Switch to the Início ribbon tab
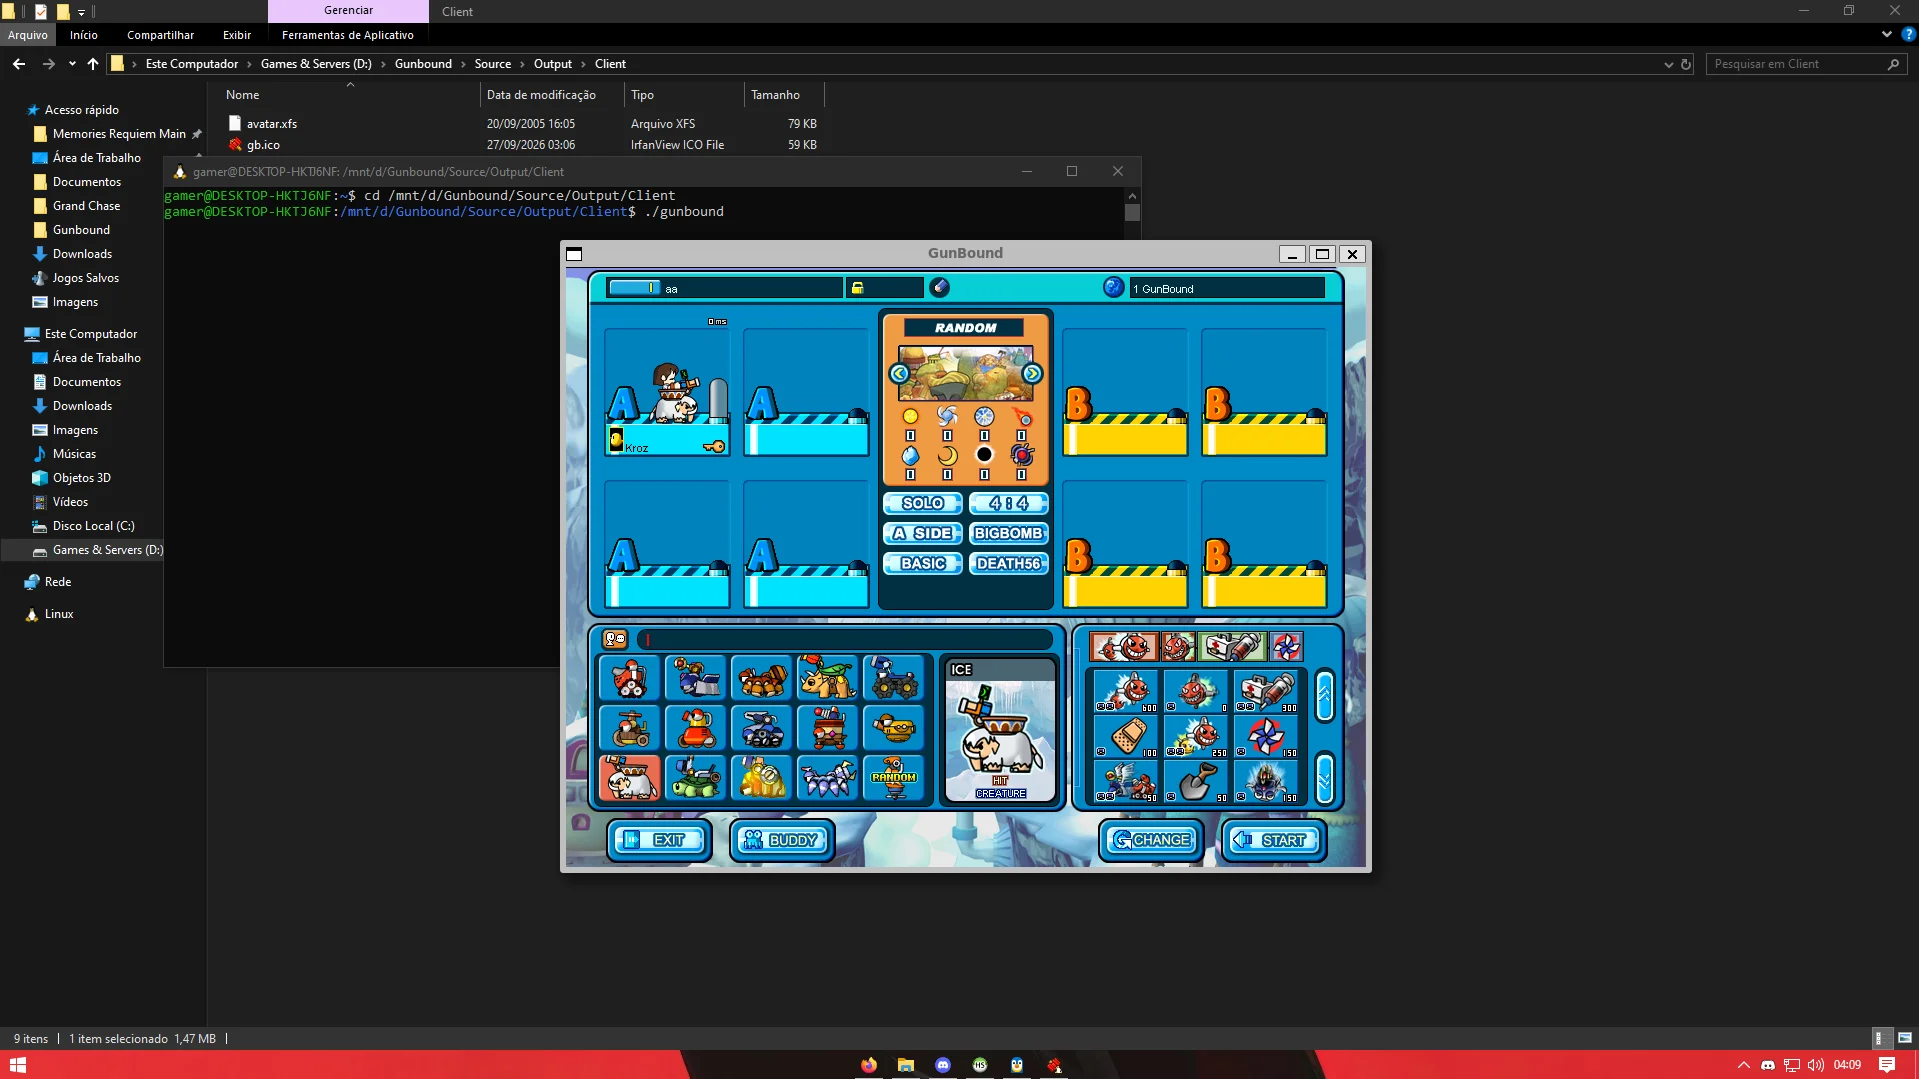Viewport: 1919px width, 1079px height. click(x=84, y=35)
